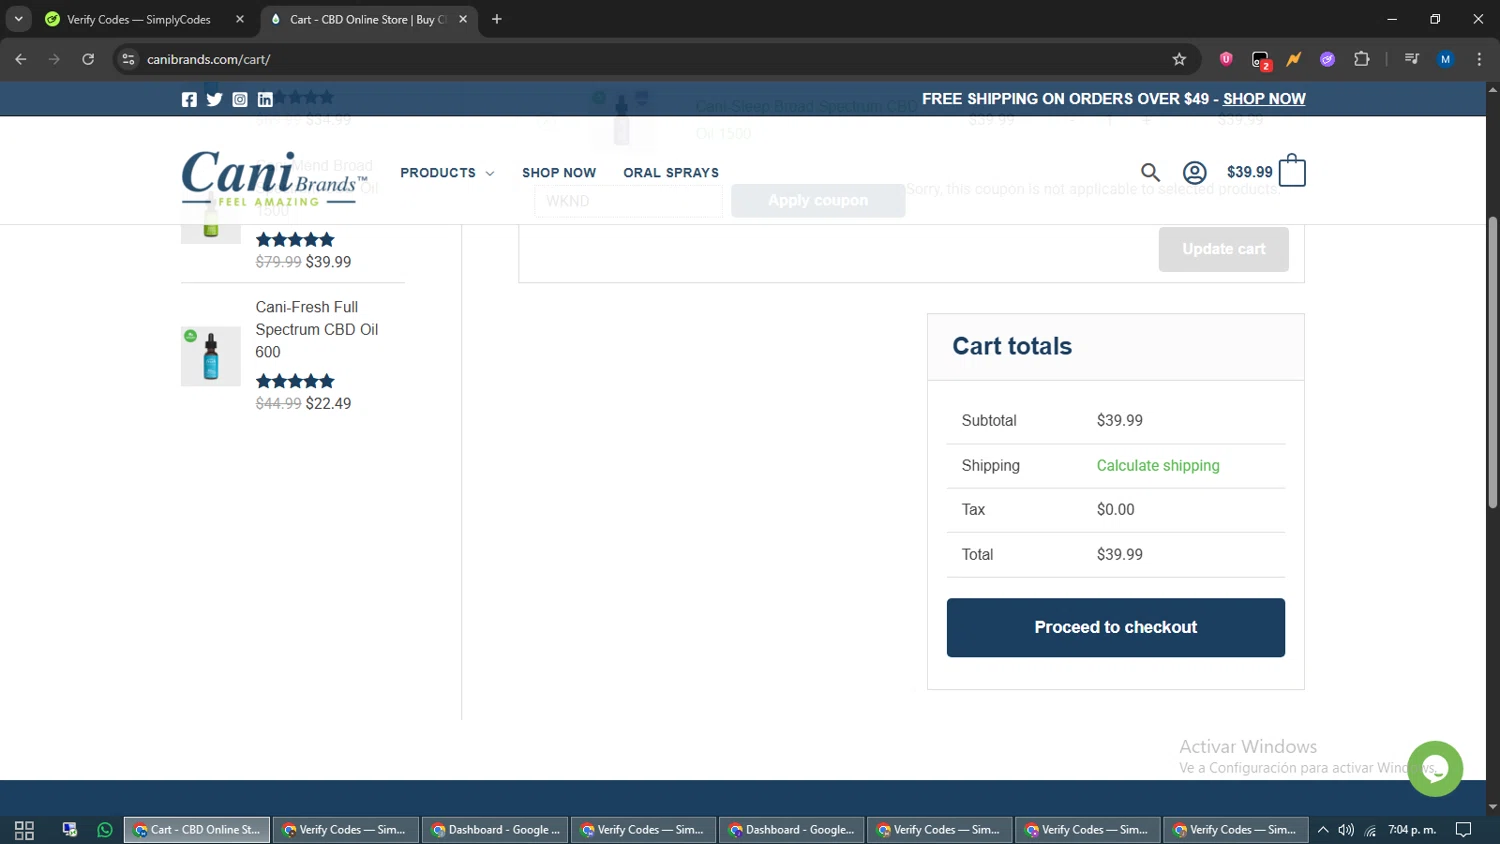Open Cani Brands Instagram icon
This screenshot has height=844, width=1500.
click(240, 99)
